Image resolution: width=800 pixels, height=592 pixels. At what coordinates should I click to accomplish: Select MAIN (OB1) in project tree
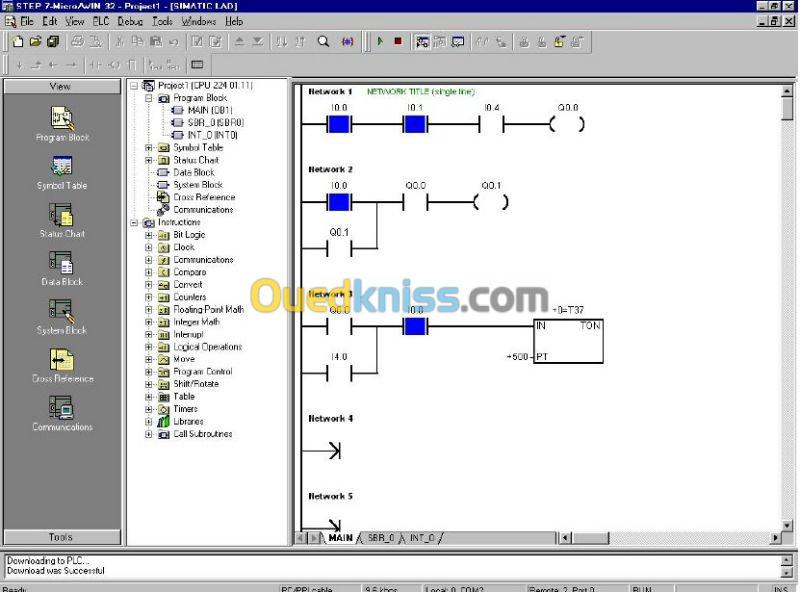tap(210, 110)
